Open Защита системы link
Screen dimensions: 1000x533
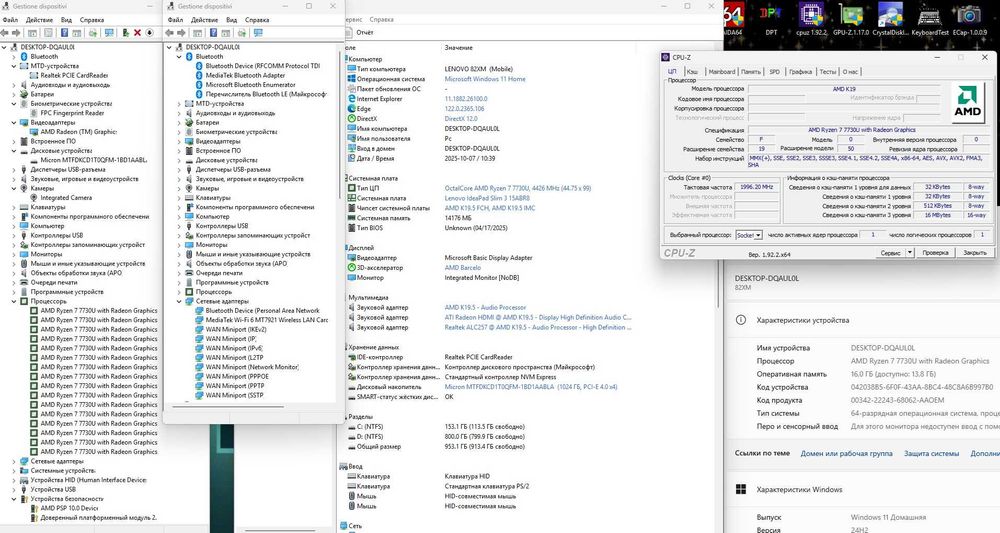[x=931, y=453]
